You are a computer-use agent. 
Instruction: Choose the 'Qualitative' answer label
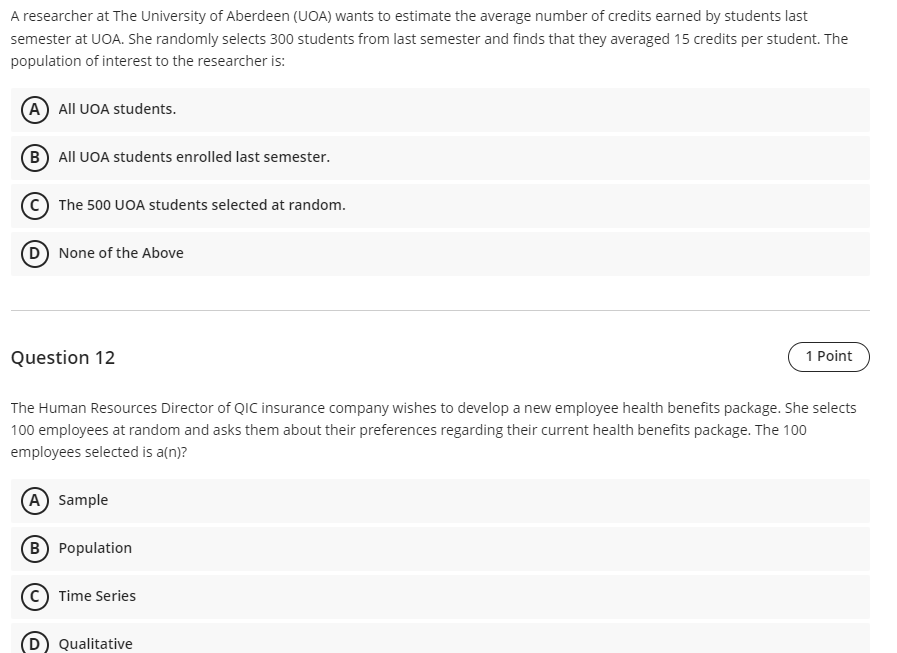click(x=96, y=644)
